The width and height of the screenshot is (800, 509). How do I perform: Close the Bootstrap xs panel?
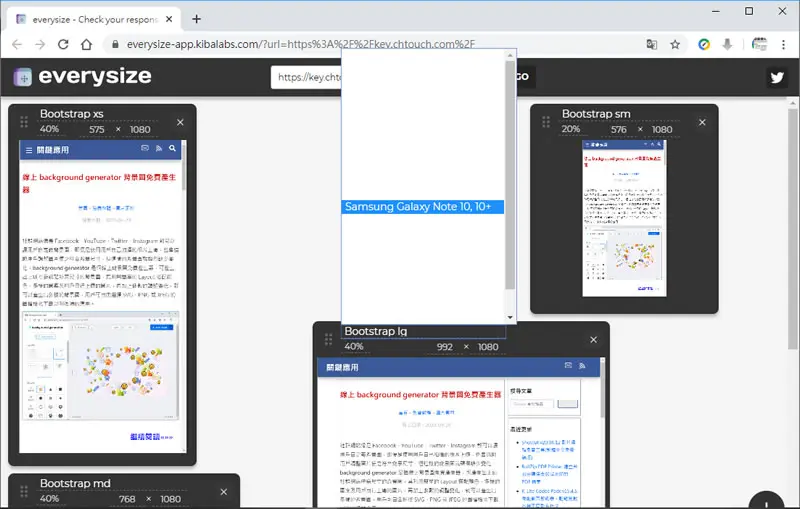pos(180,122)
